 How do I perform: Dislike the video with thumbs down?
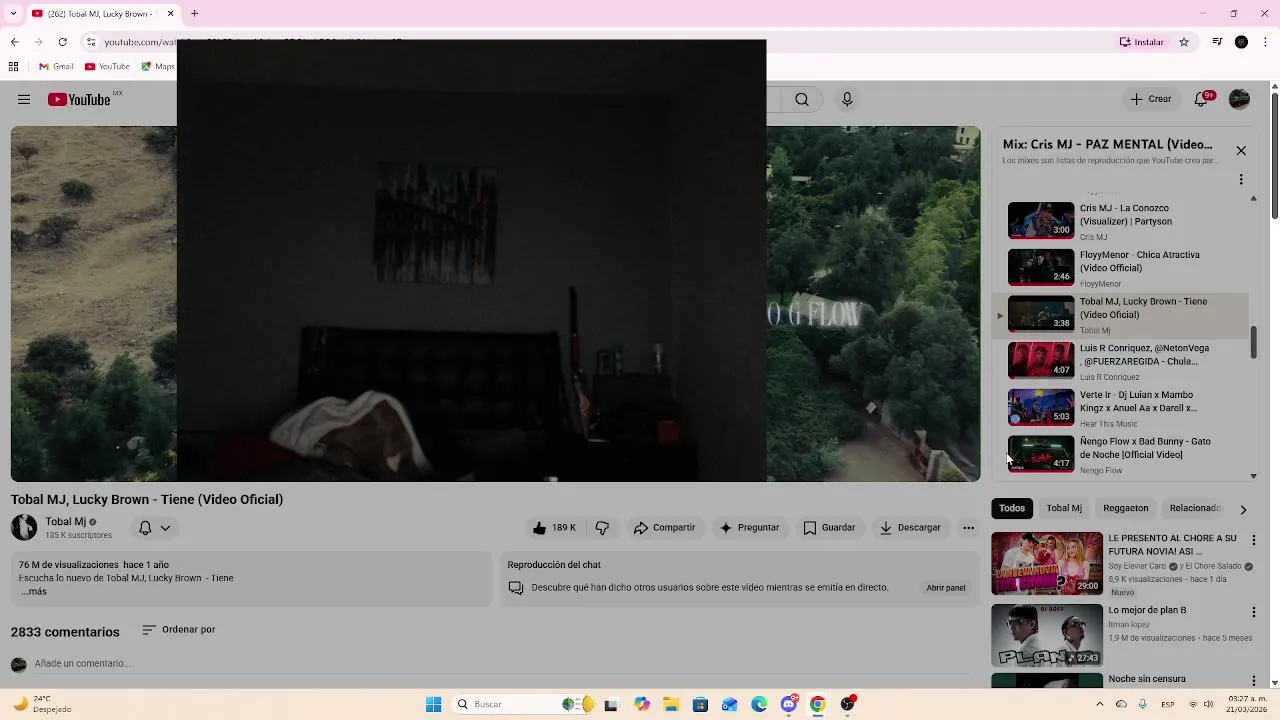click(x=602, y=528)
